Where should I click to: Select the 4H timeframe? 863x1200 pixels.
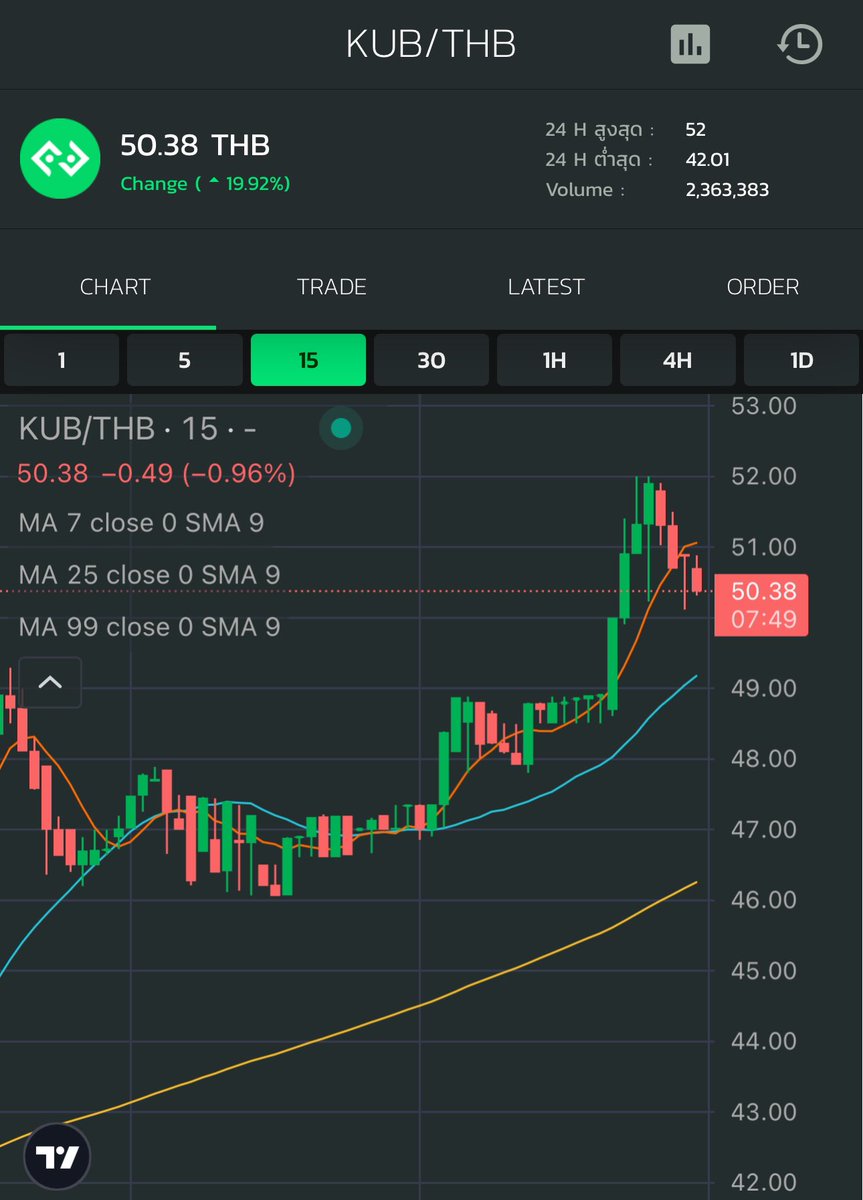click(x=678, y=360)
